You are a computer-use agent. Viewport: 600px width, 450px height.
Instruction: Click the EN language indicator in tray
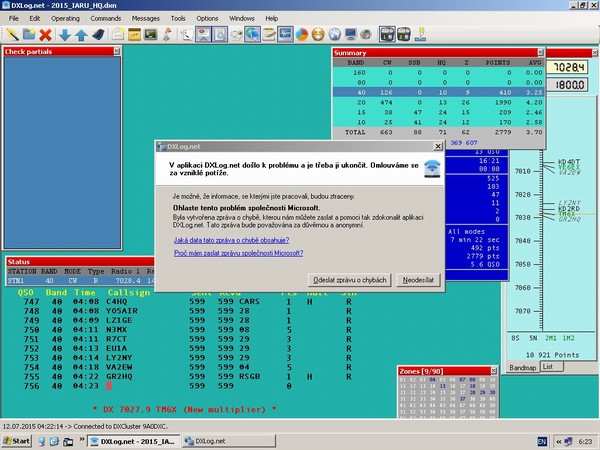click(542, 441)
